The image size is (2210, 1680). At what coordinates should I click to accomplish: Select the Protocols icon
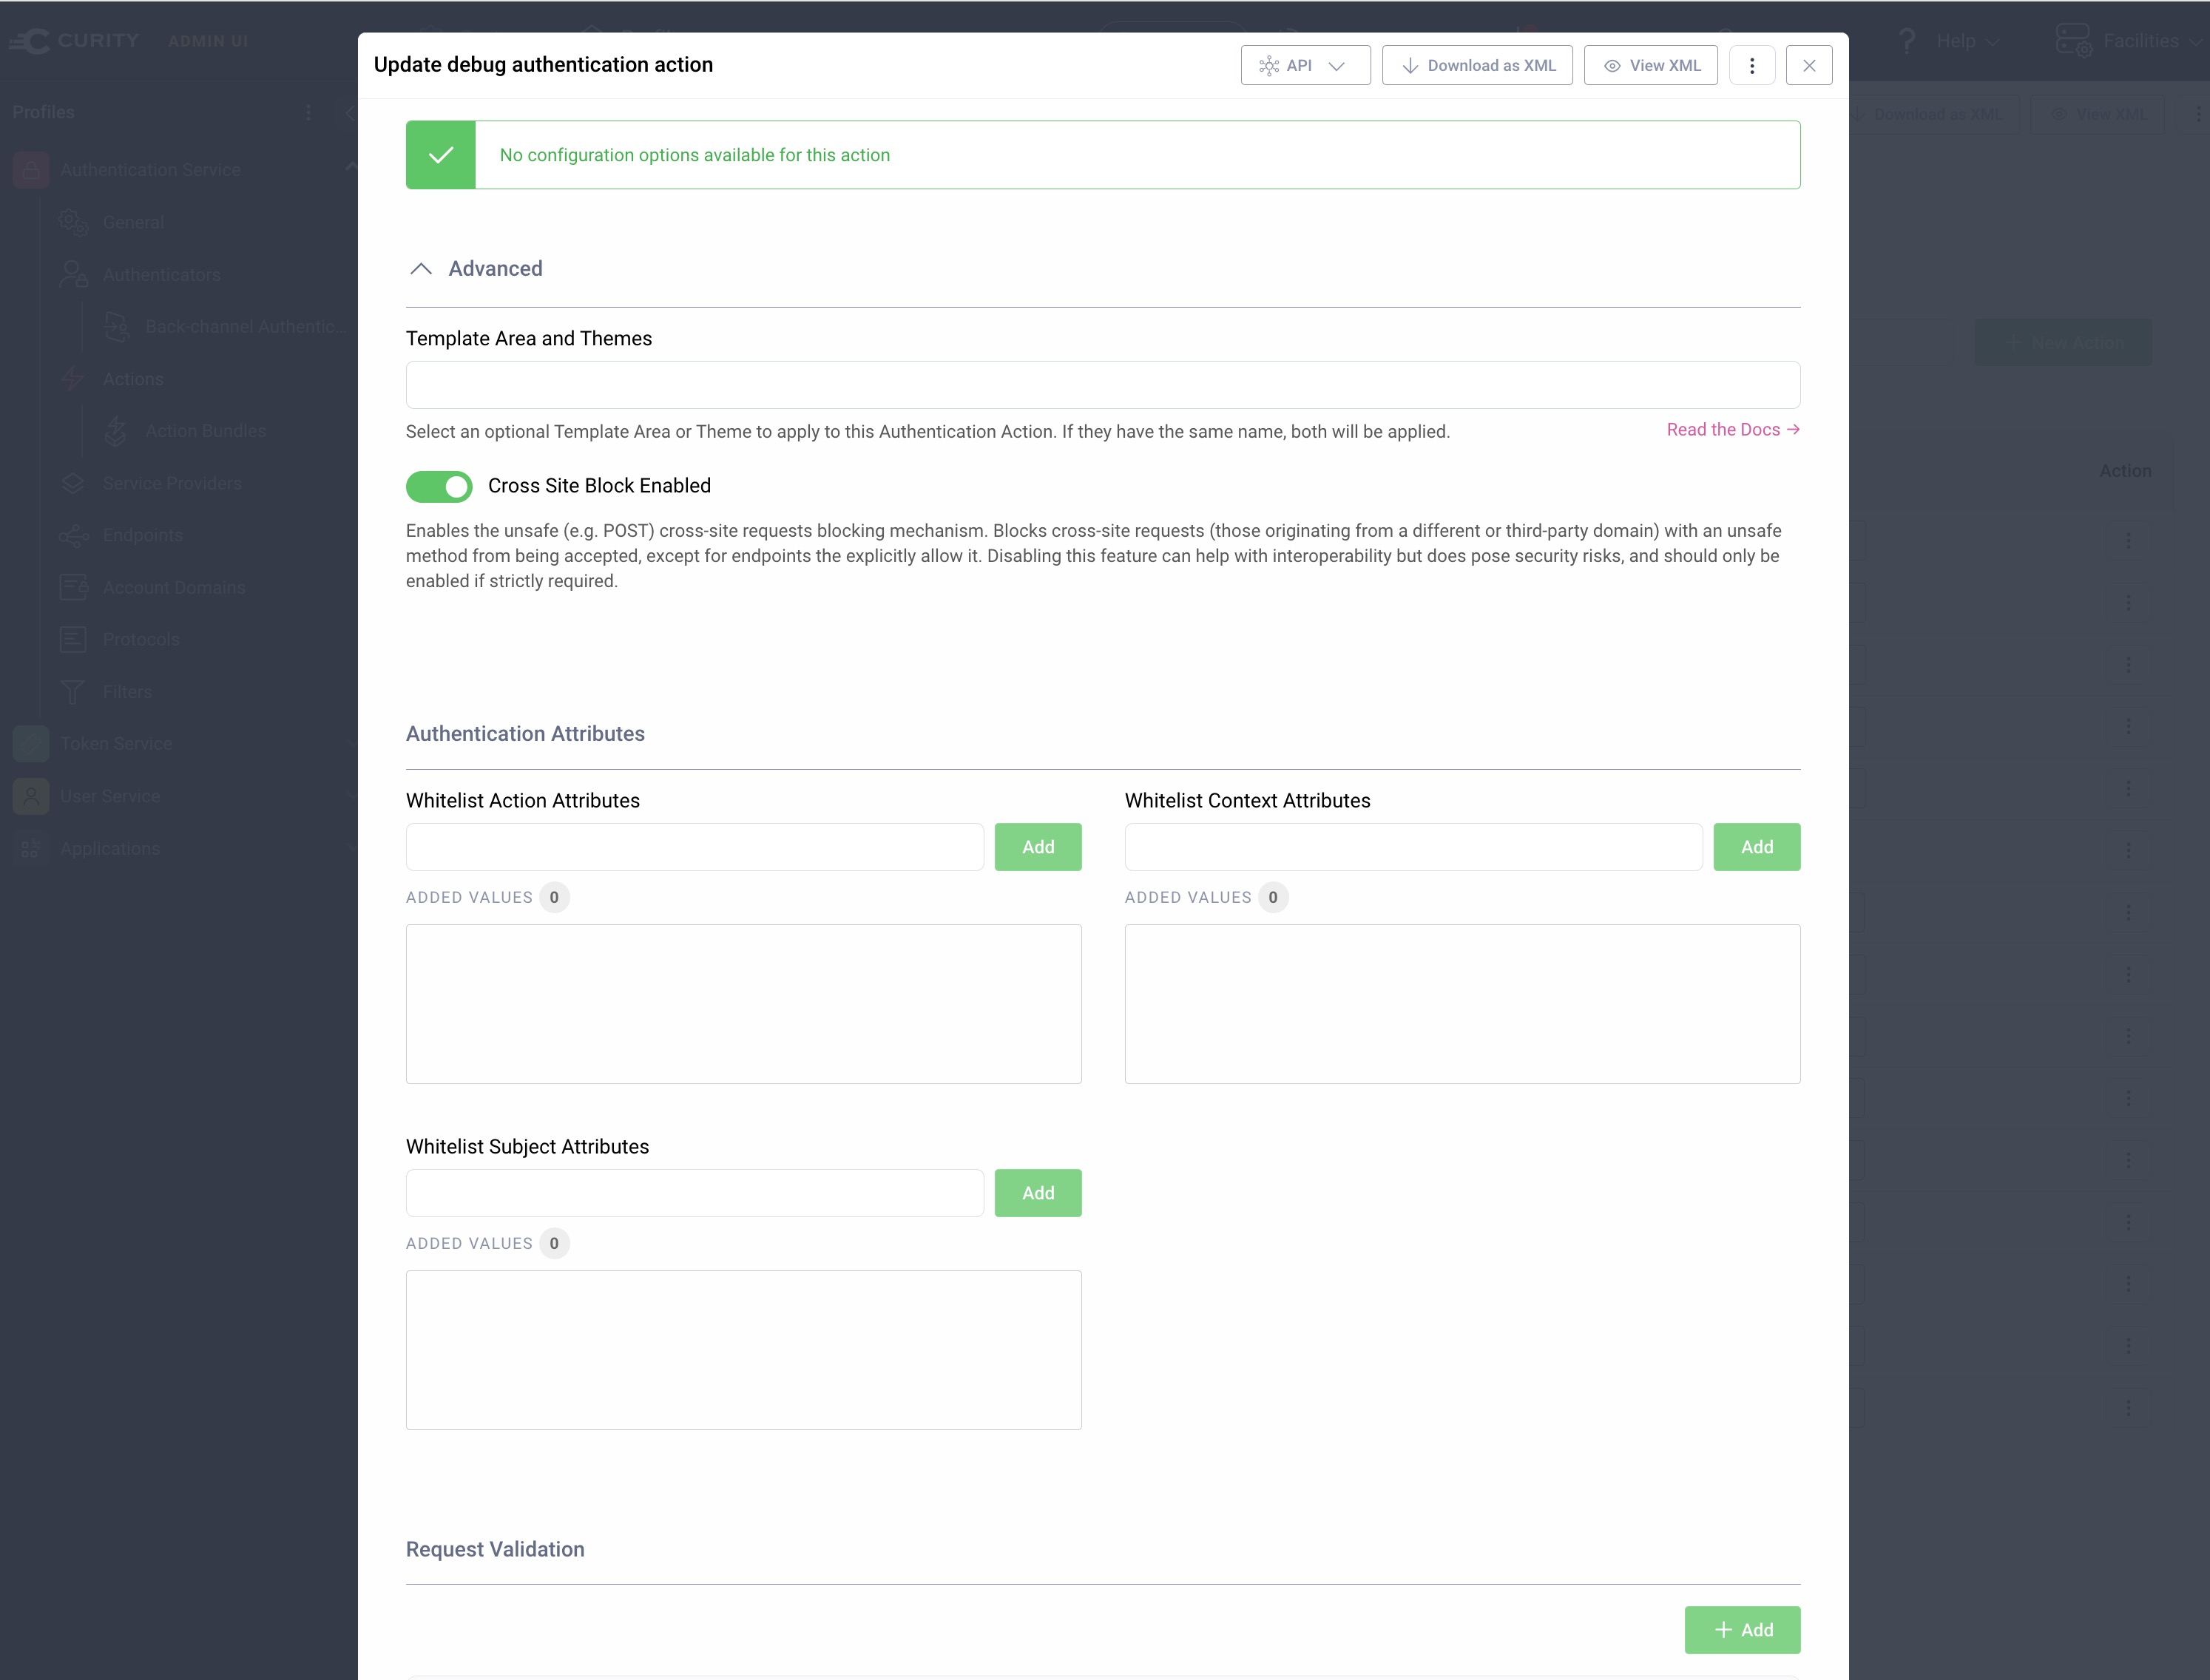point(72,639)
